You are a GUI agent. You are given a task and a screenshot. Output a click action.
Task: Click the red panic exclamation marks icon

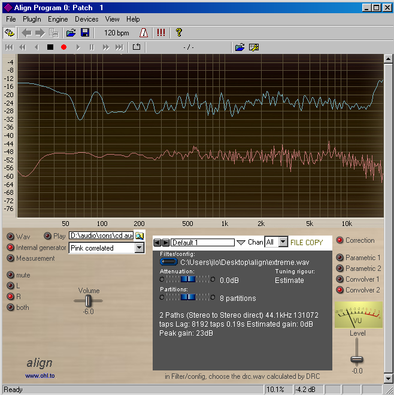tap(161, 33)
